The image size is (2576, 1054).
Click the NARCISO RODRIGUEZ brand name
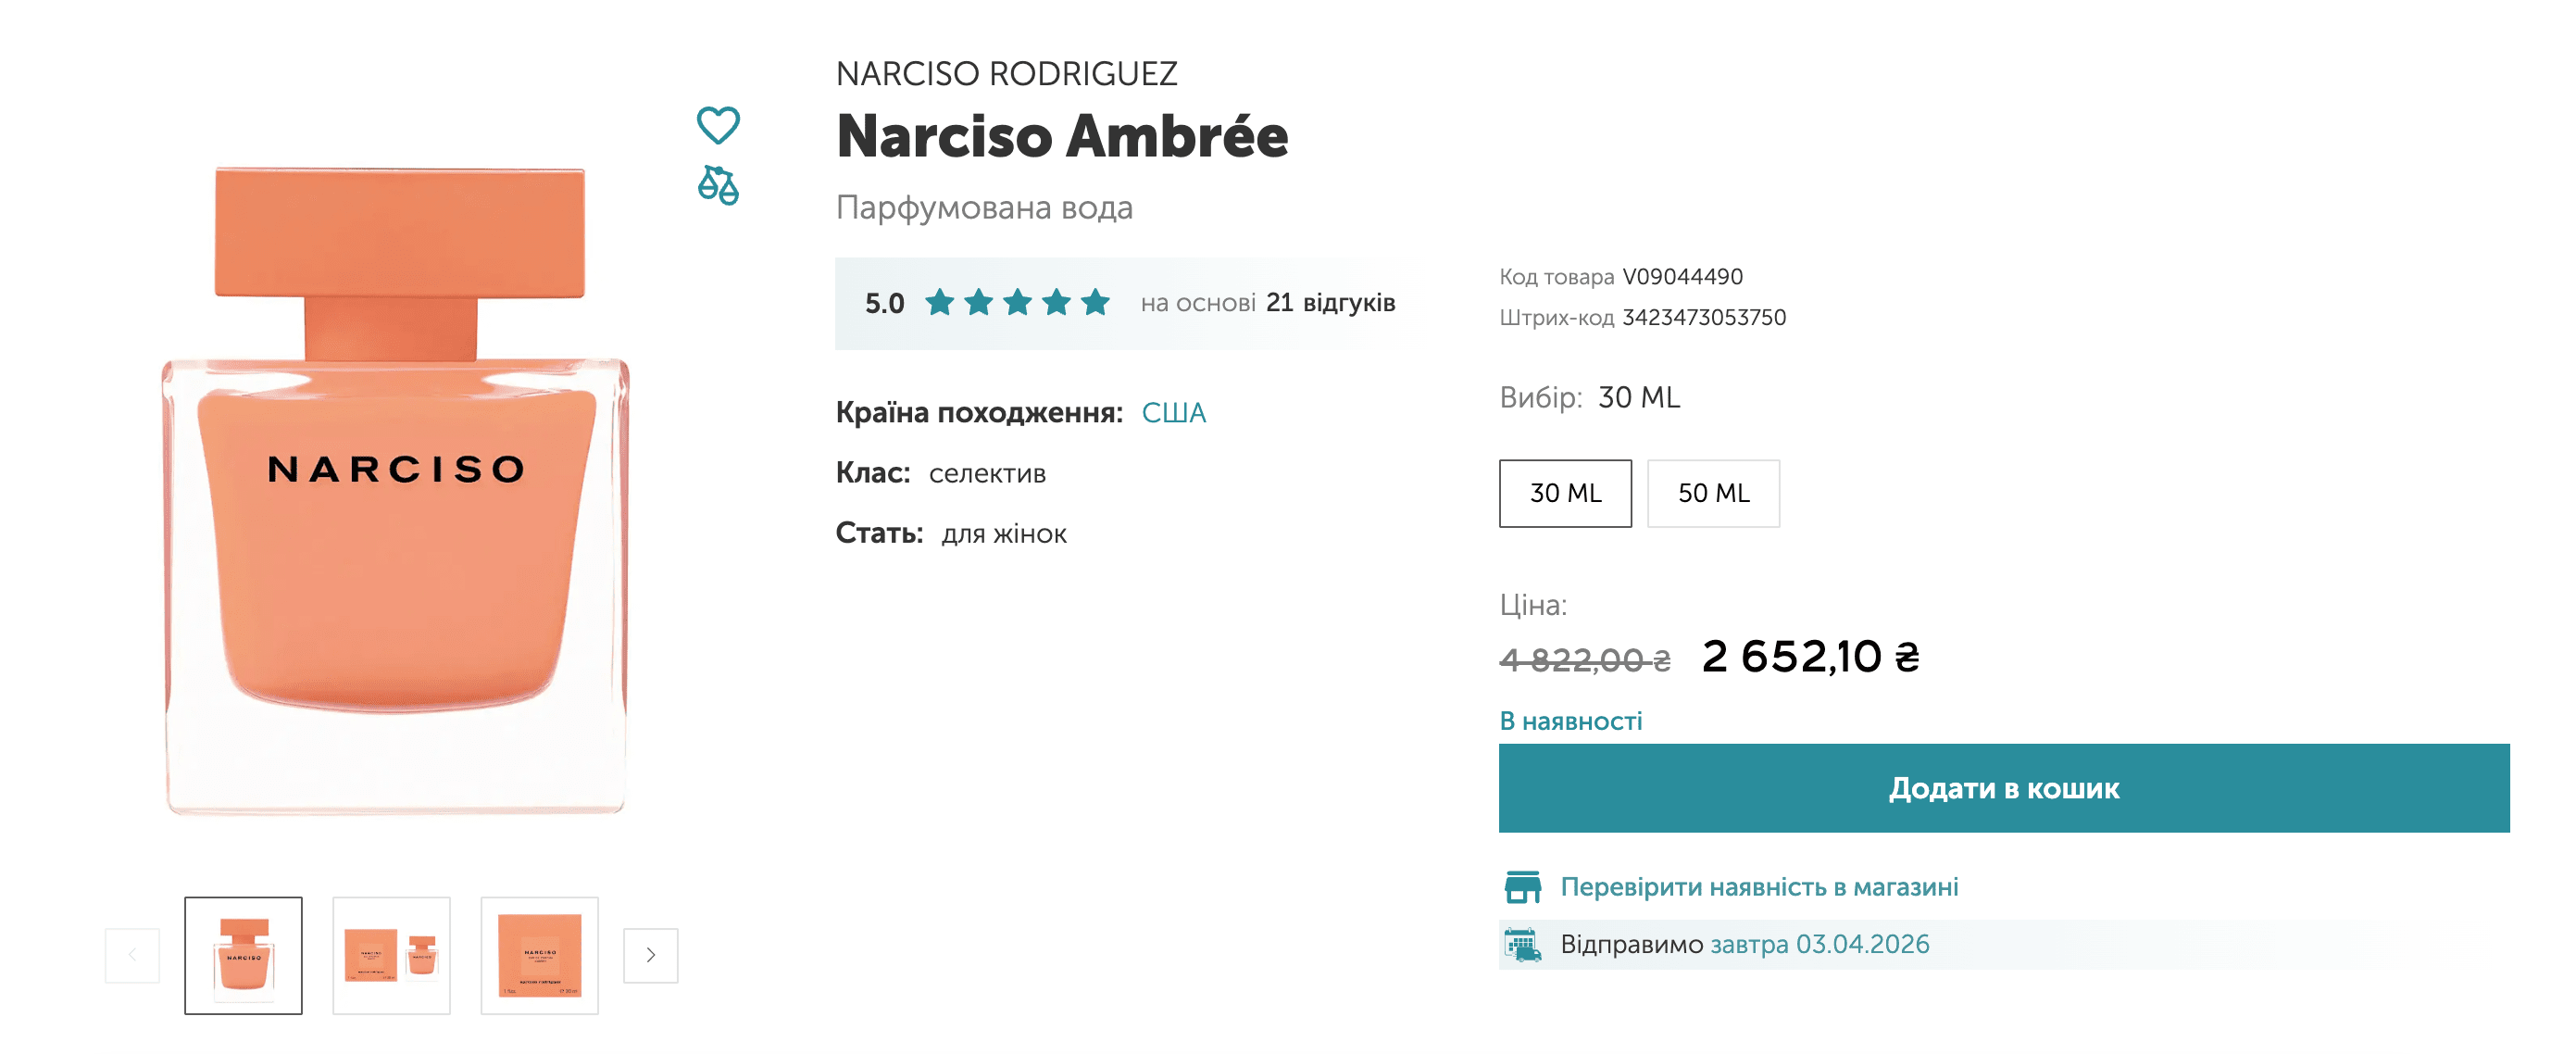[x=1006, y=74]
